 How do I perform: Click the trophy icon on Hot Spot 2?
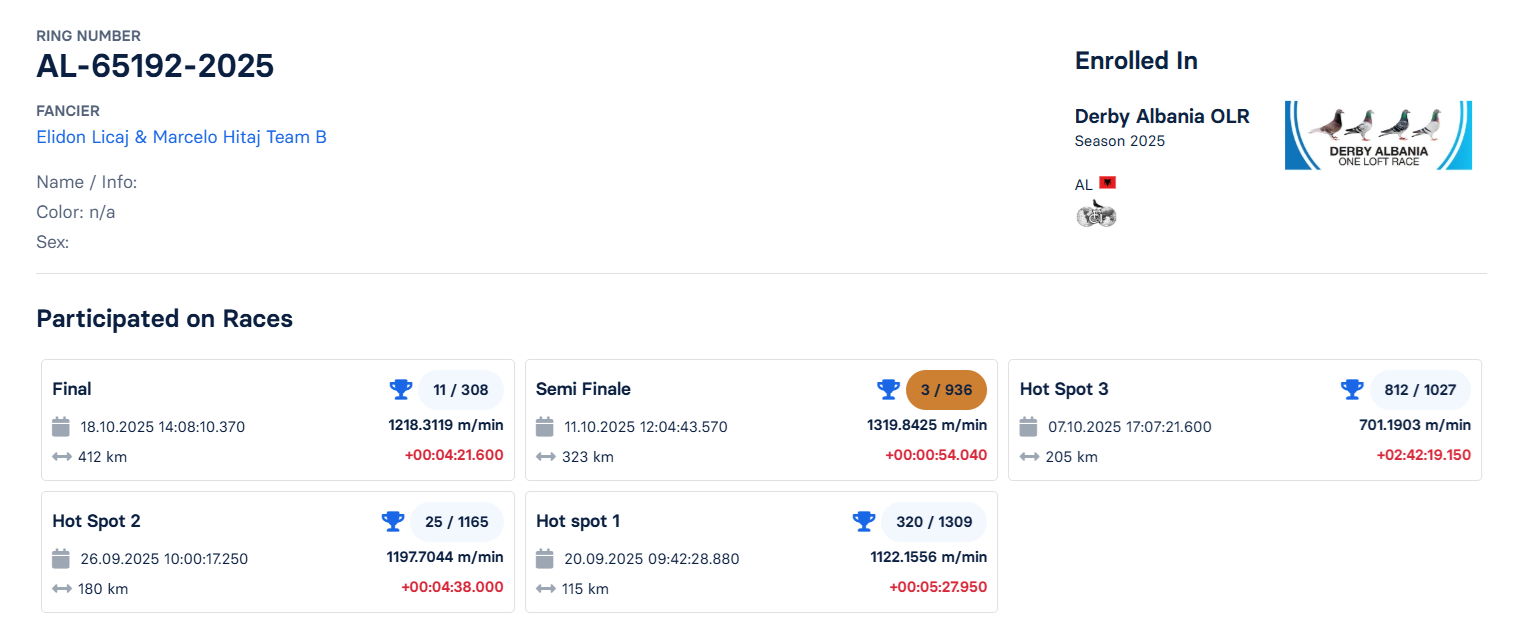393,521
